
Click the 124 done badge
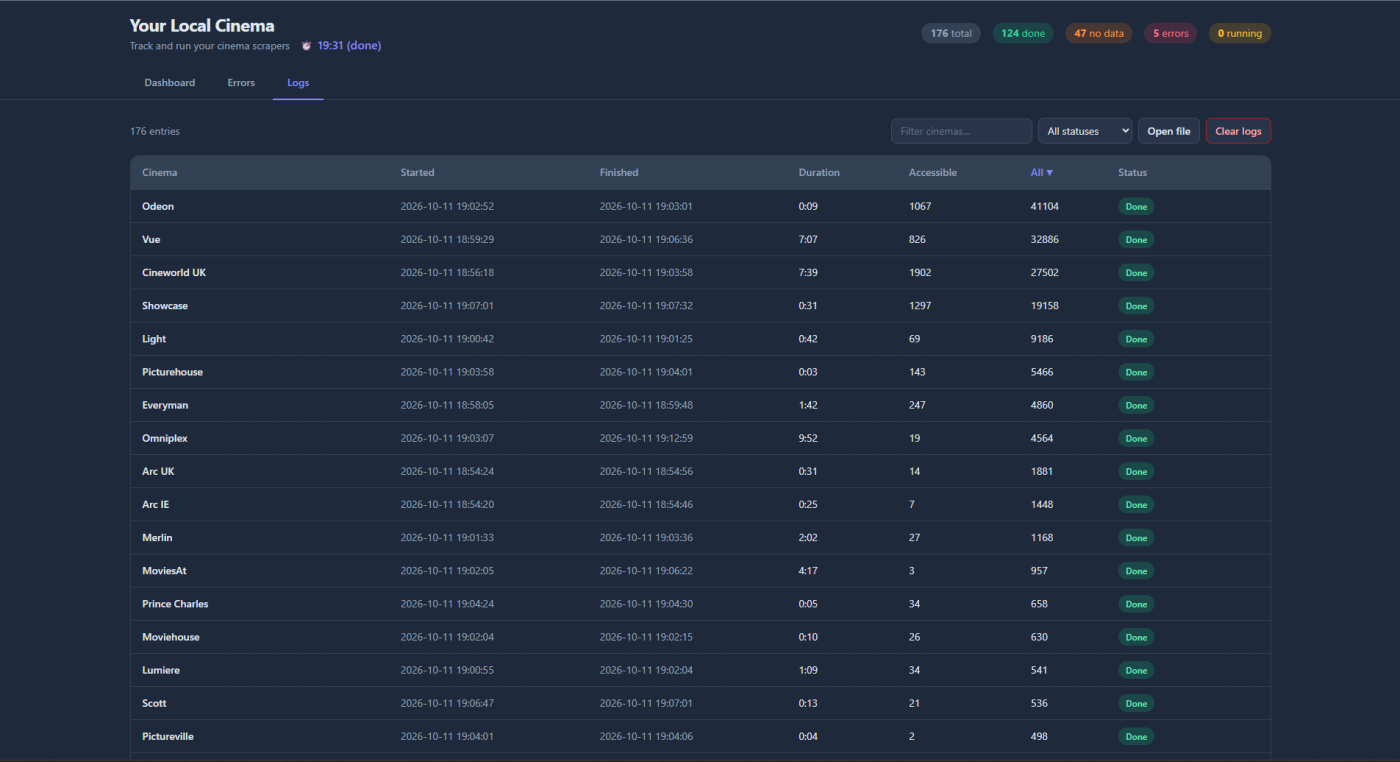pos(1023,33)
